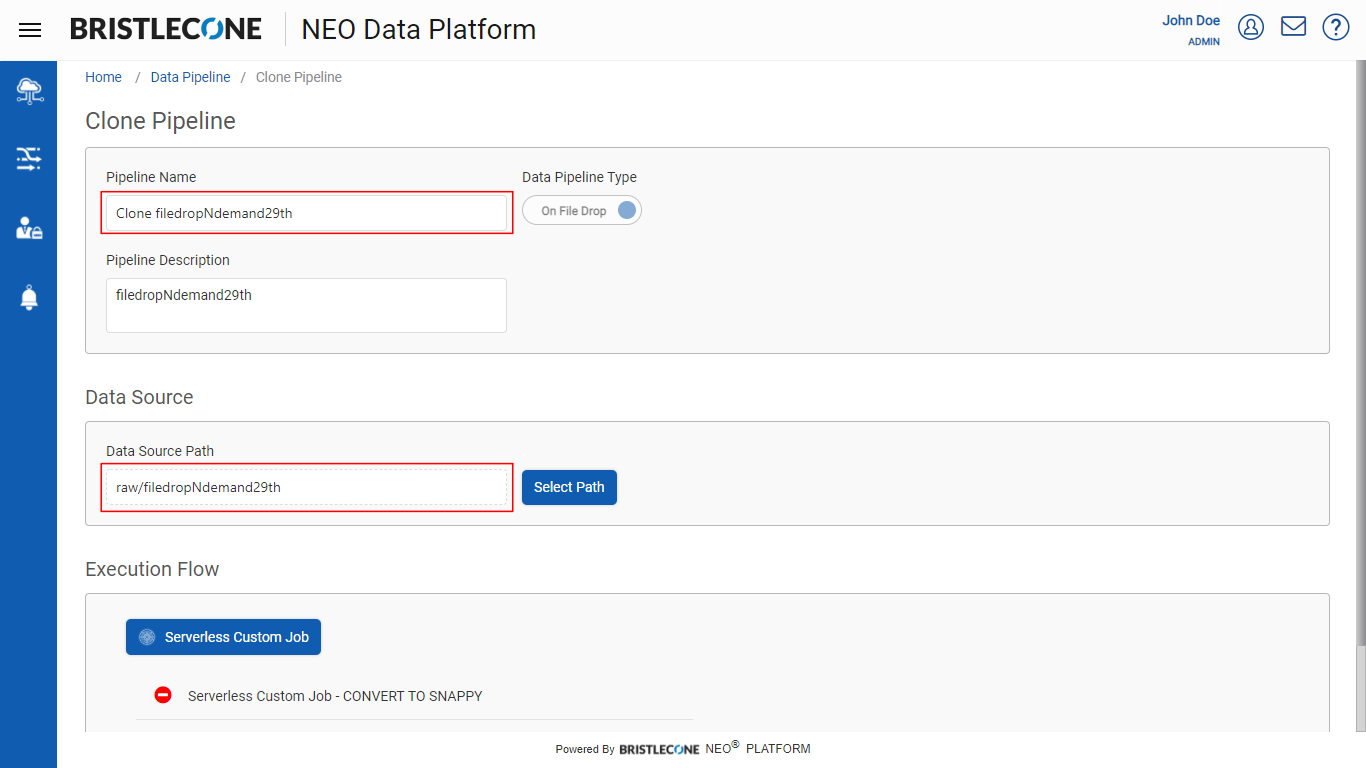This screenshot has width=1366, height=768.
Task: Focus the Data Source Path field
Action: (x=306, y=487)
